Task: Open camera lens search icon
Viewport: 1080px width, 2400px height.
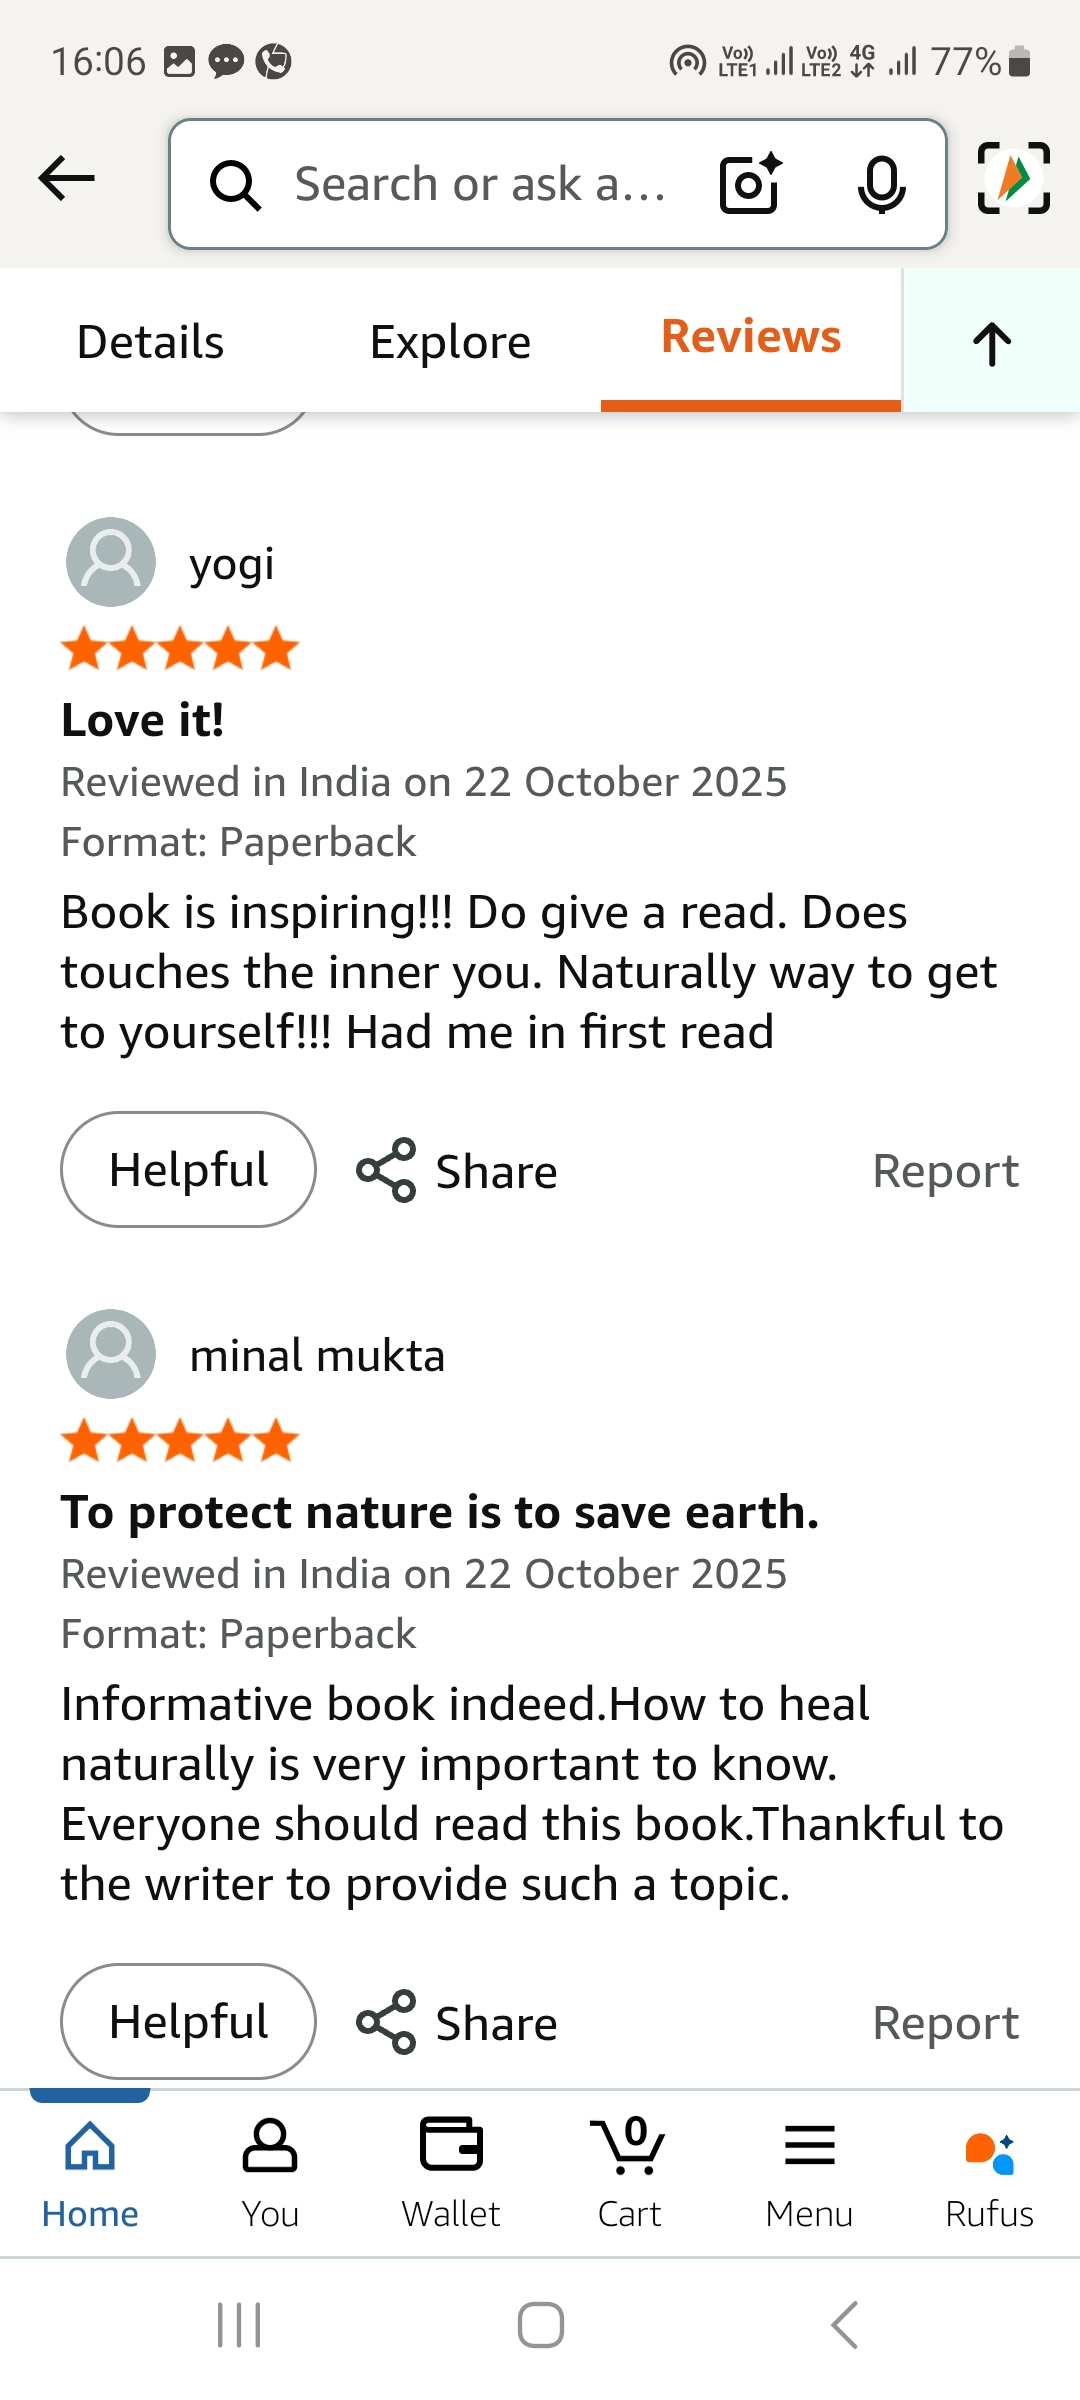Action: click(751, 183)
